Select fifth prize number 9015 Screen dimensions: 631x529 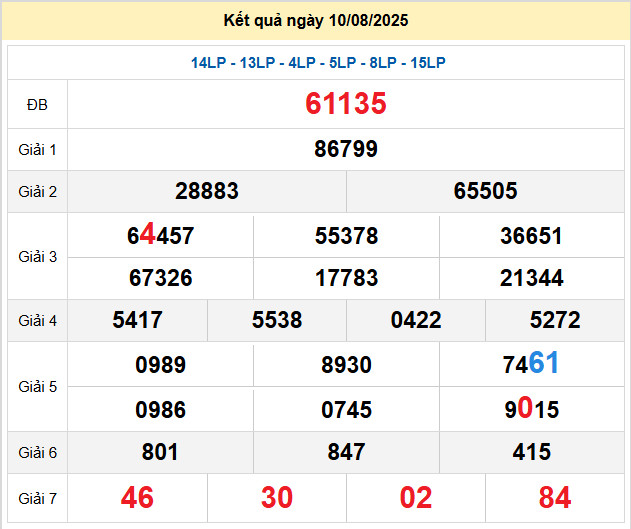[532, 409]
